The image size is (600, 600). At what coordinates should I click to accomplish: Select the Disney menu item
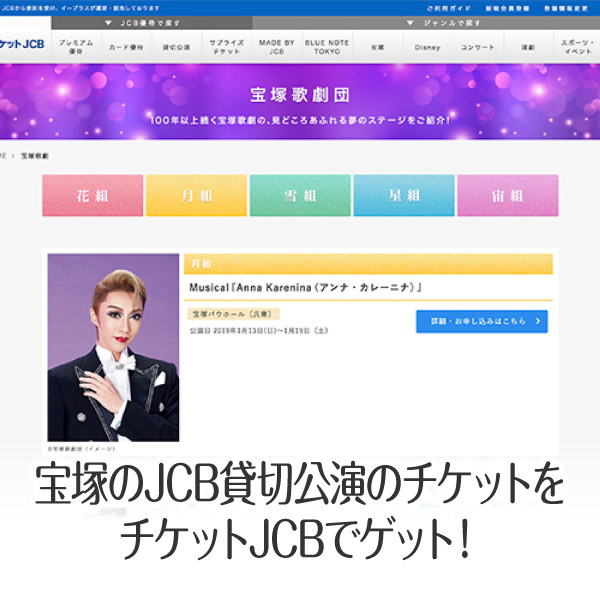427,47
